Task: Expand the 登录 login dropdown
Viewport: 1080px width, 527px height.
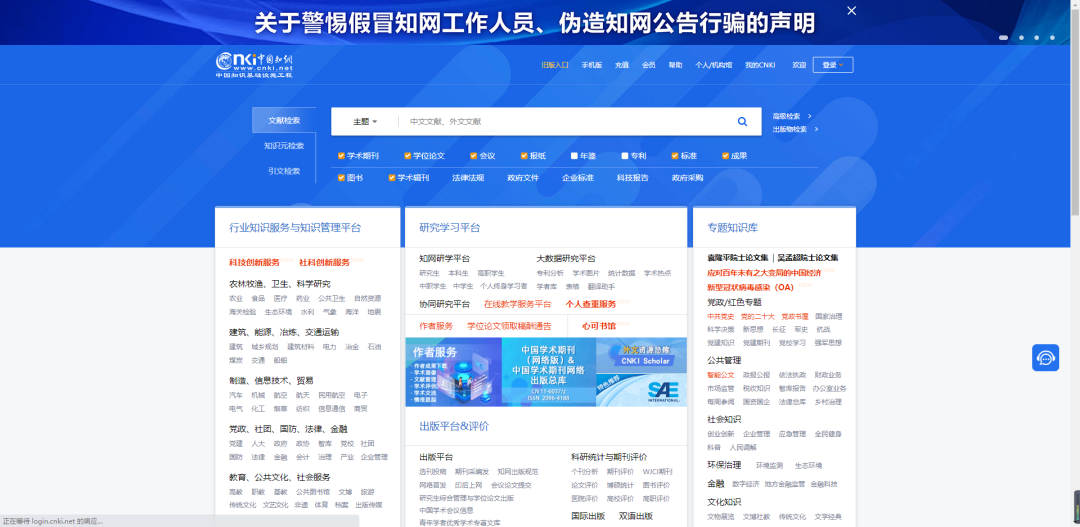Action: coord(833,65)
